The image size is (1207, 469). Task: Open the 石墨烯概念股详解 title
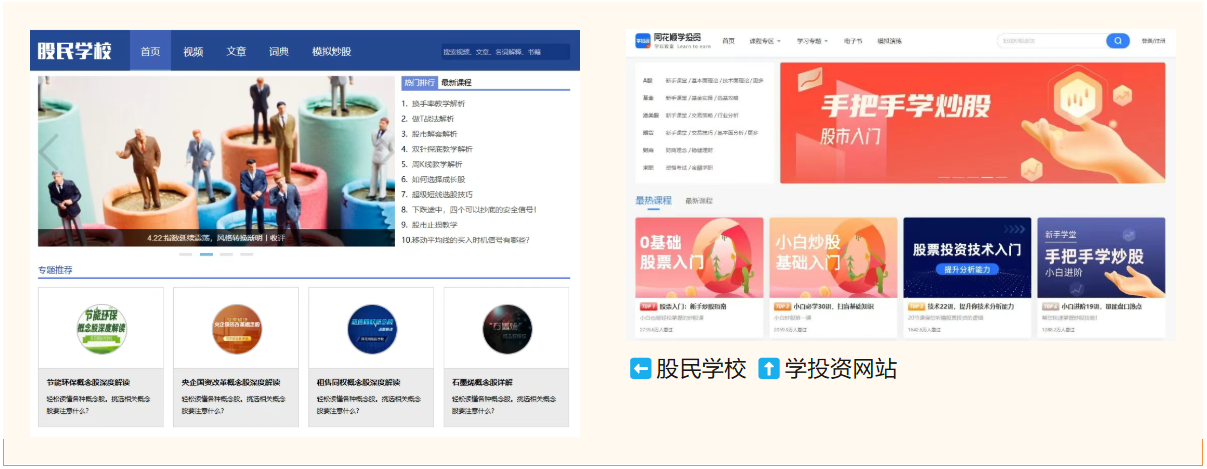coord(482,382)
